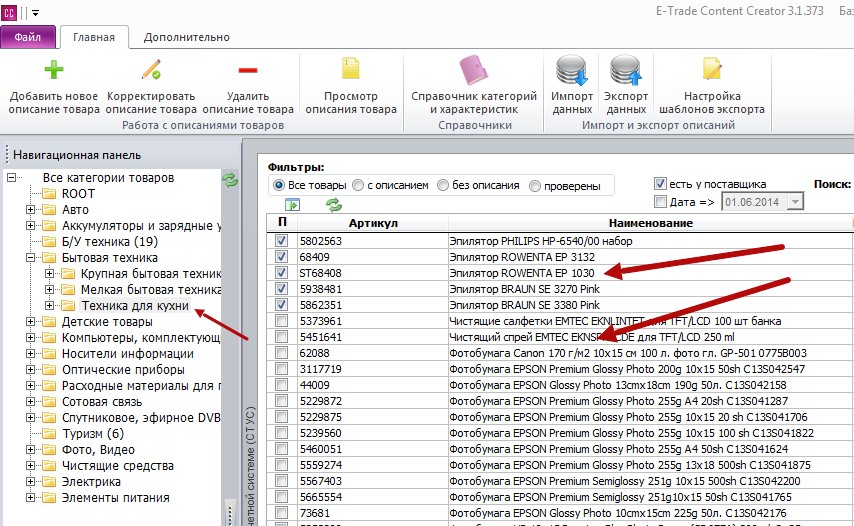Screen dimensions: 854x526
Task: Click the ROOT folder icon
Action: [49, 194]
